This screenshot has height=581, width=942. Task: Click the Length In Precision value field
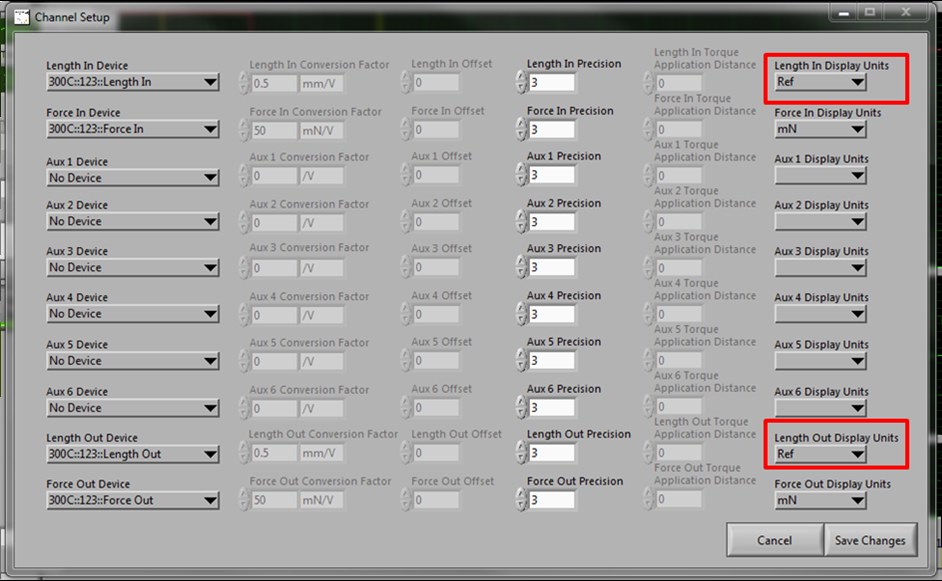point(552,82)
